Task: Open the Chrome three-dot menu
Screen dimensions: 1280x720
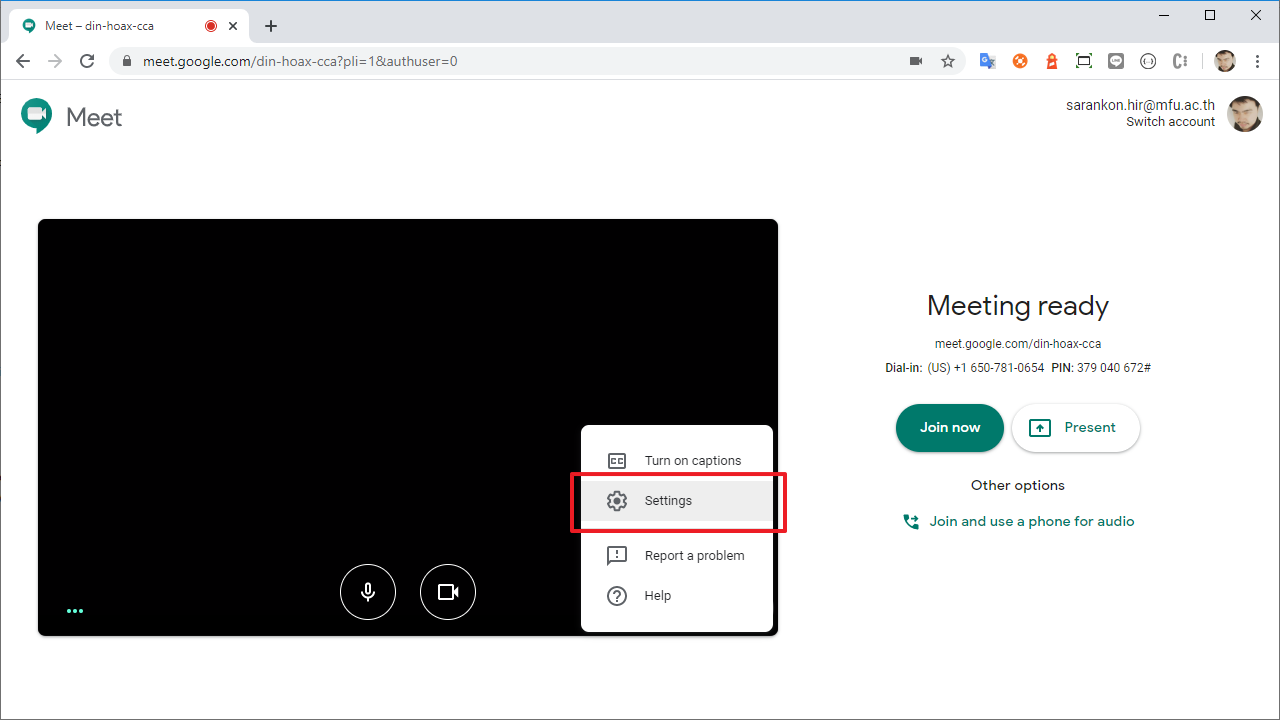Action: [x=1257, y=61]
